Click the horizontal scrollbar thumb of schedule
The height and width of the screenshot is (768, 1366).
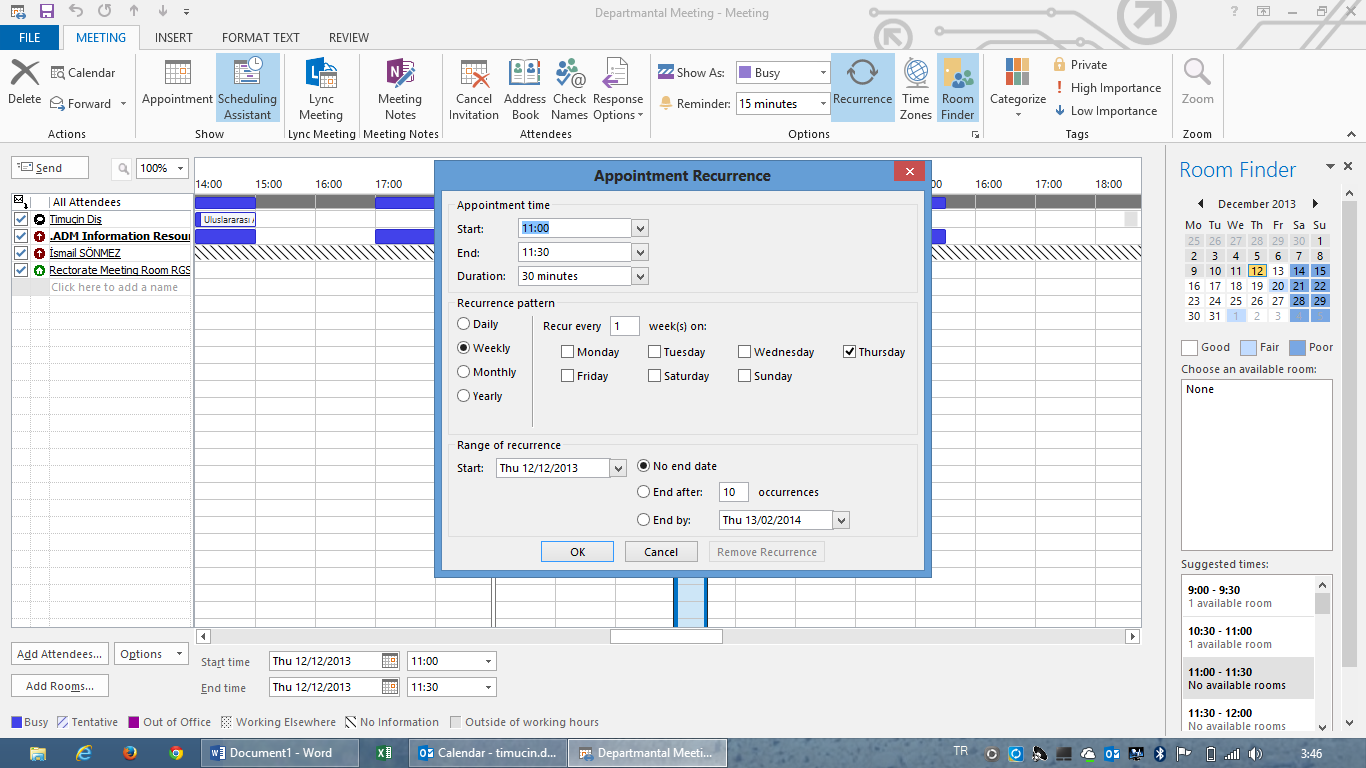pos(666,636)
